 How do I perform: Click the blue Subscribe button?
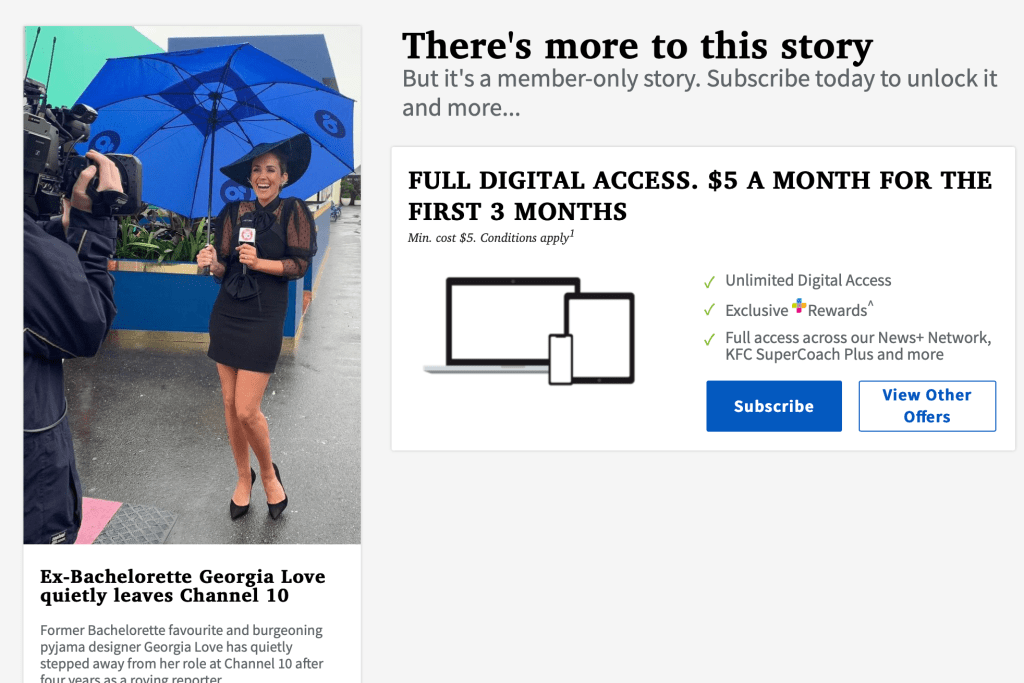[x=774, y=406]
